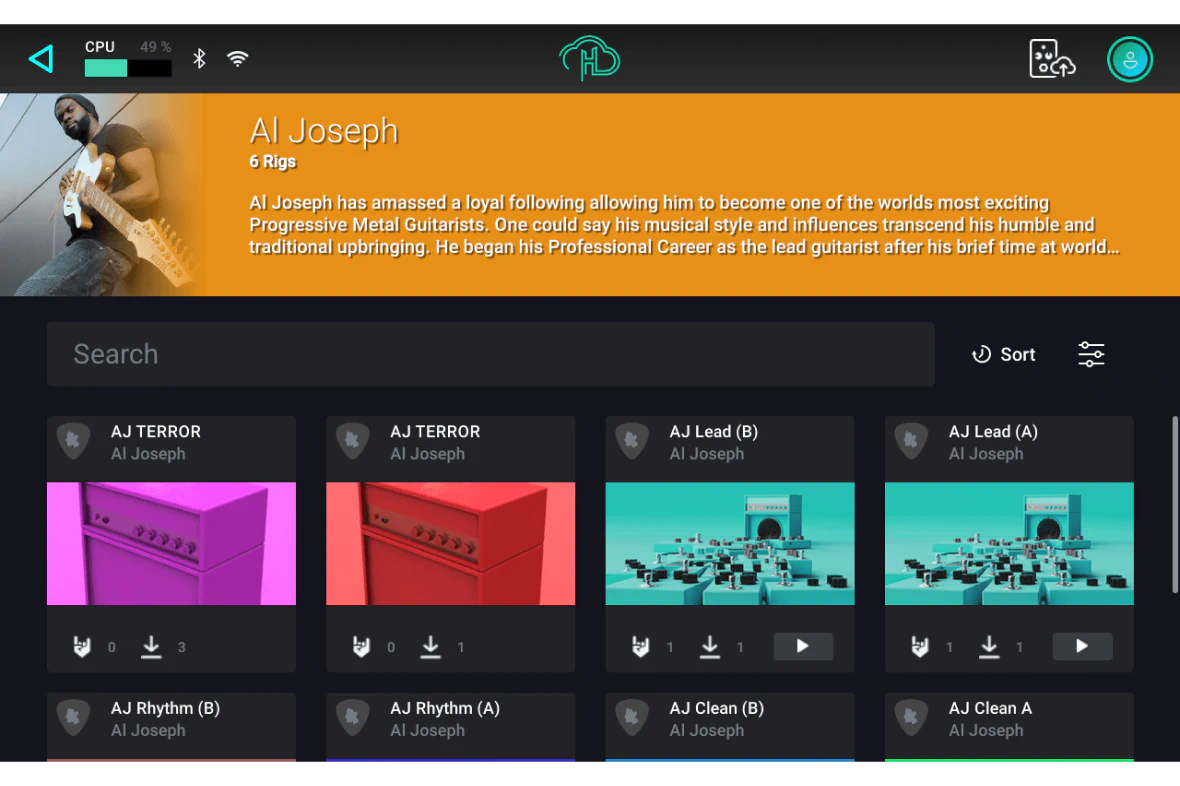Open the Bluetooth status icon
The width and height of the screenshot is (1180, 786).
pos(199,59)
